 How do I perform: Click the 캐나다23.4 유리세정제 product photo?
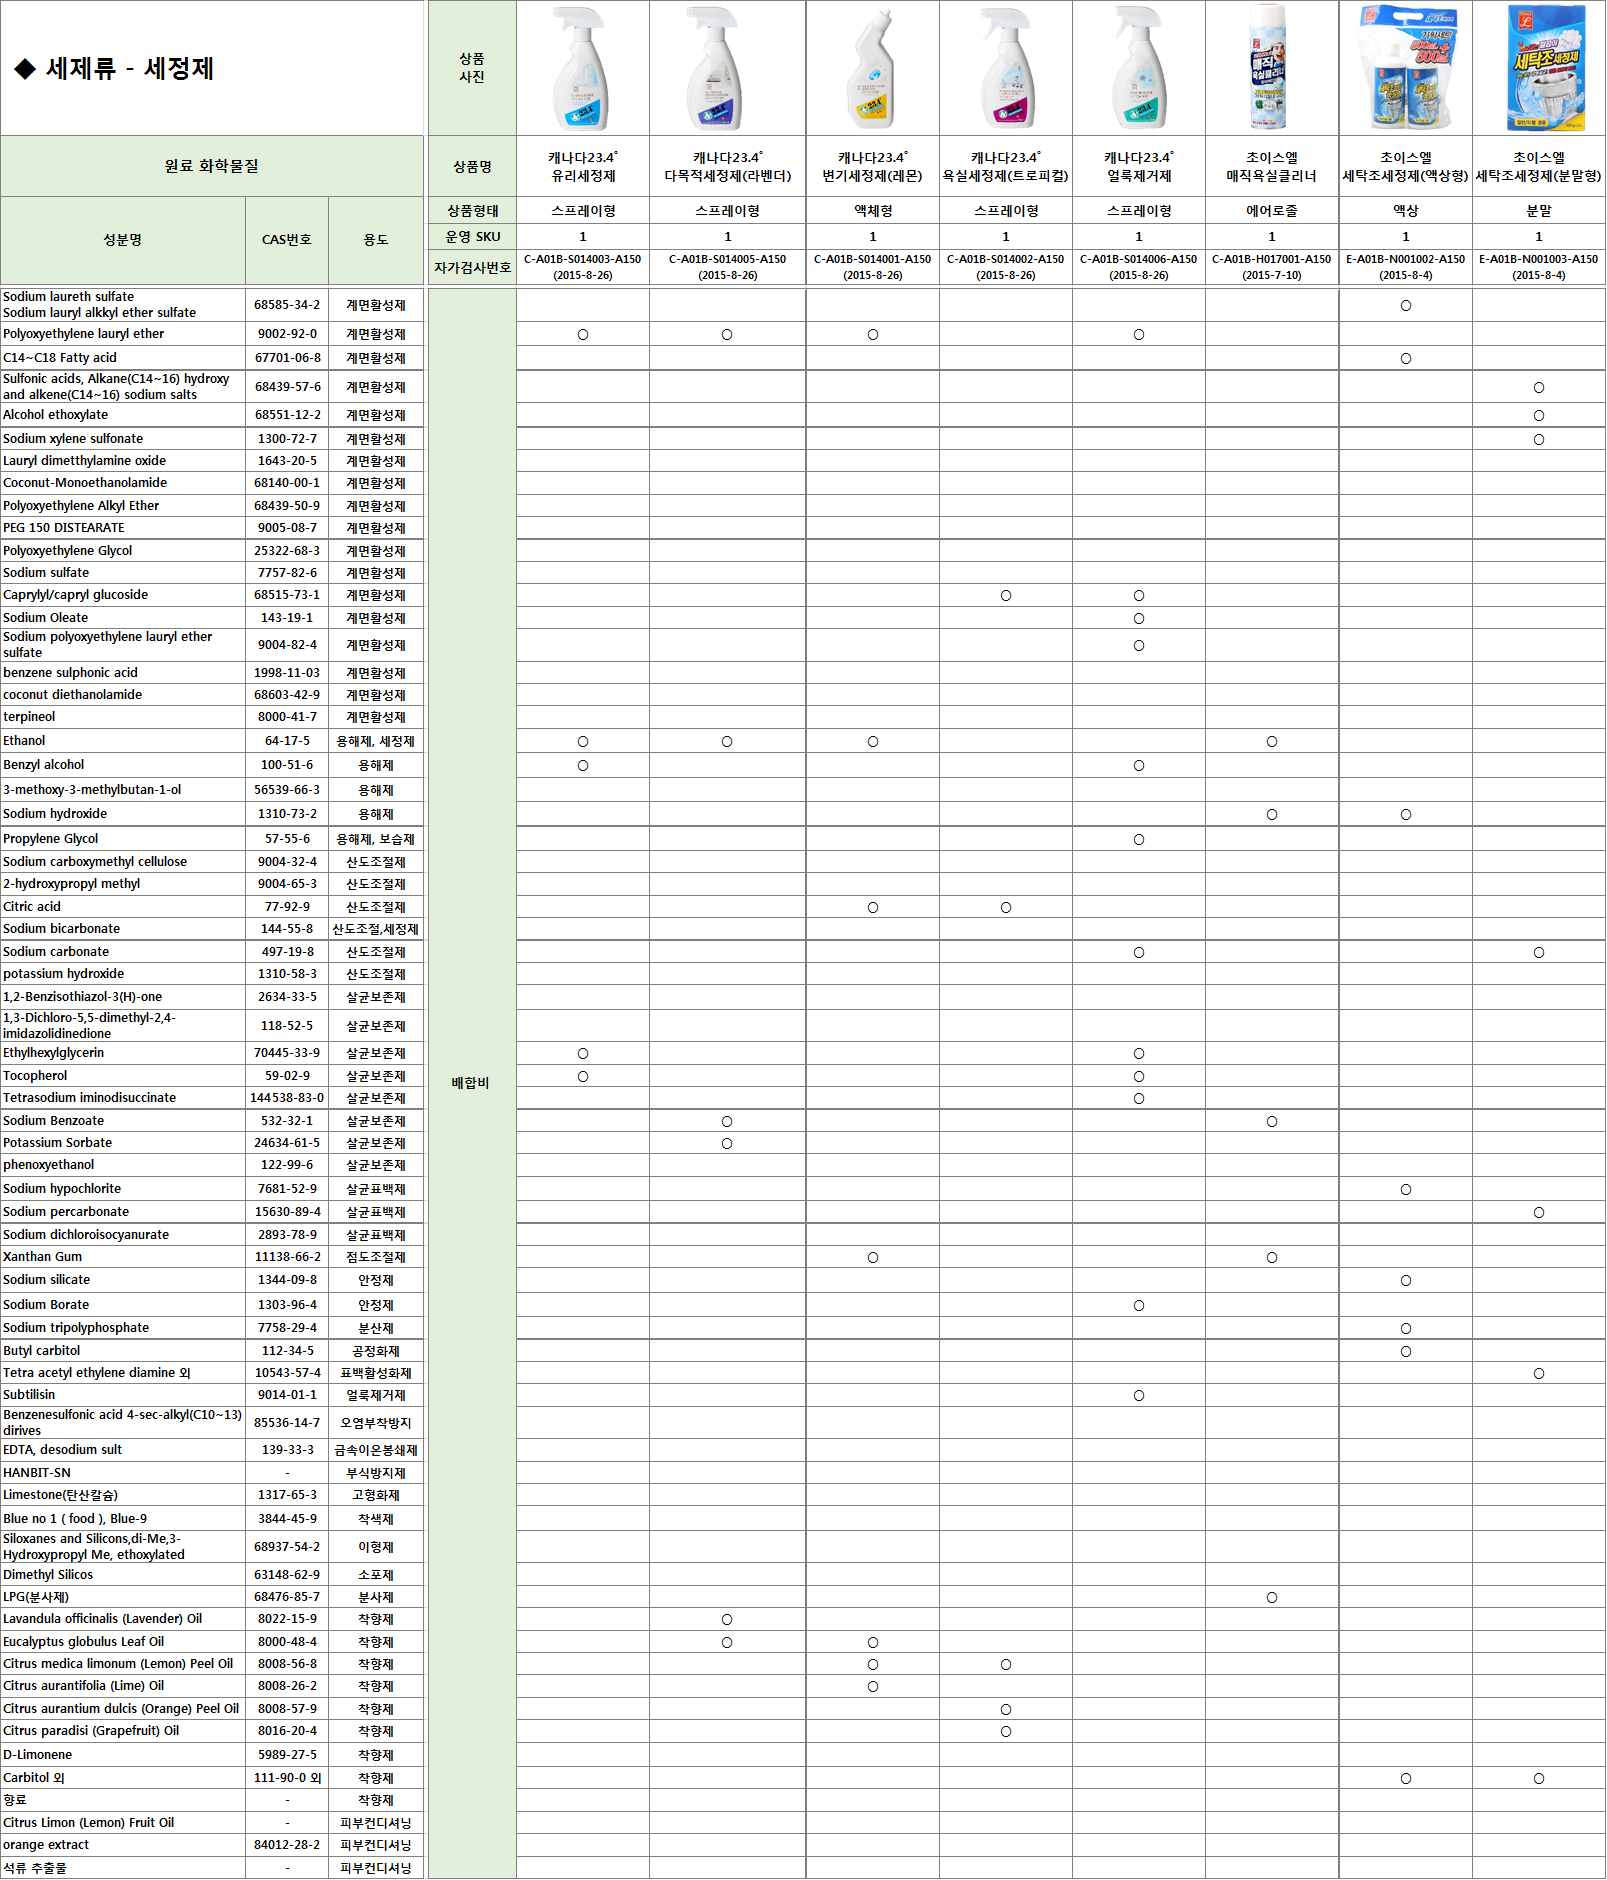[x=581, y=68]
